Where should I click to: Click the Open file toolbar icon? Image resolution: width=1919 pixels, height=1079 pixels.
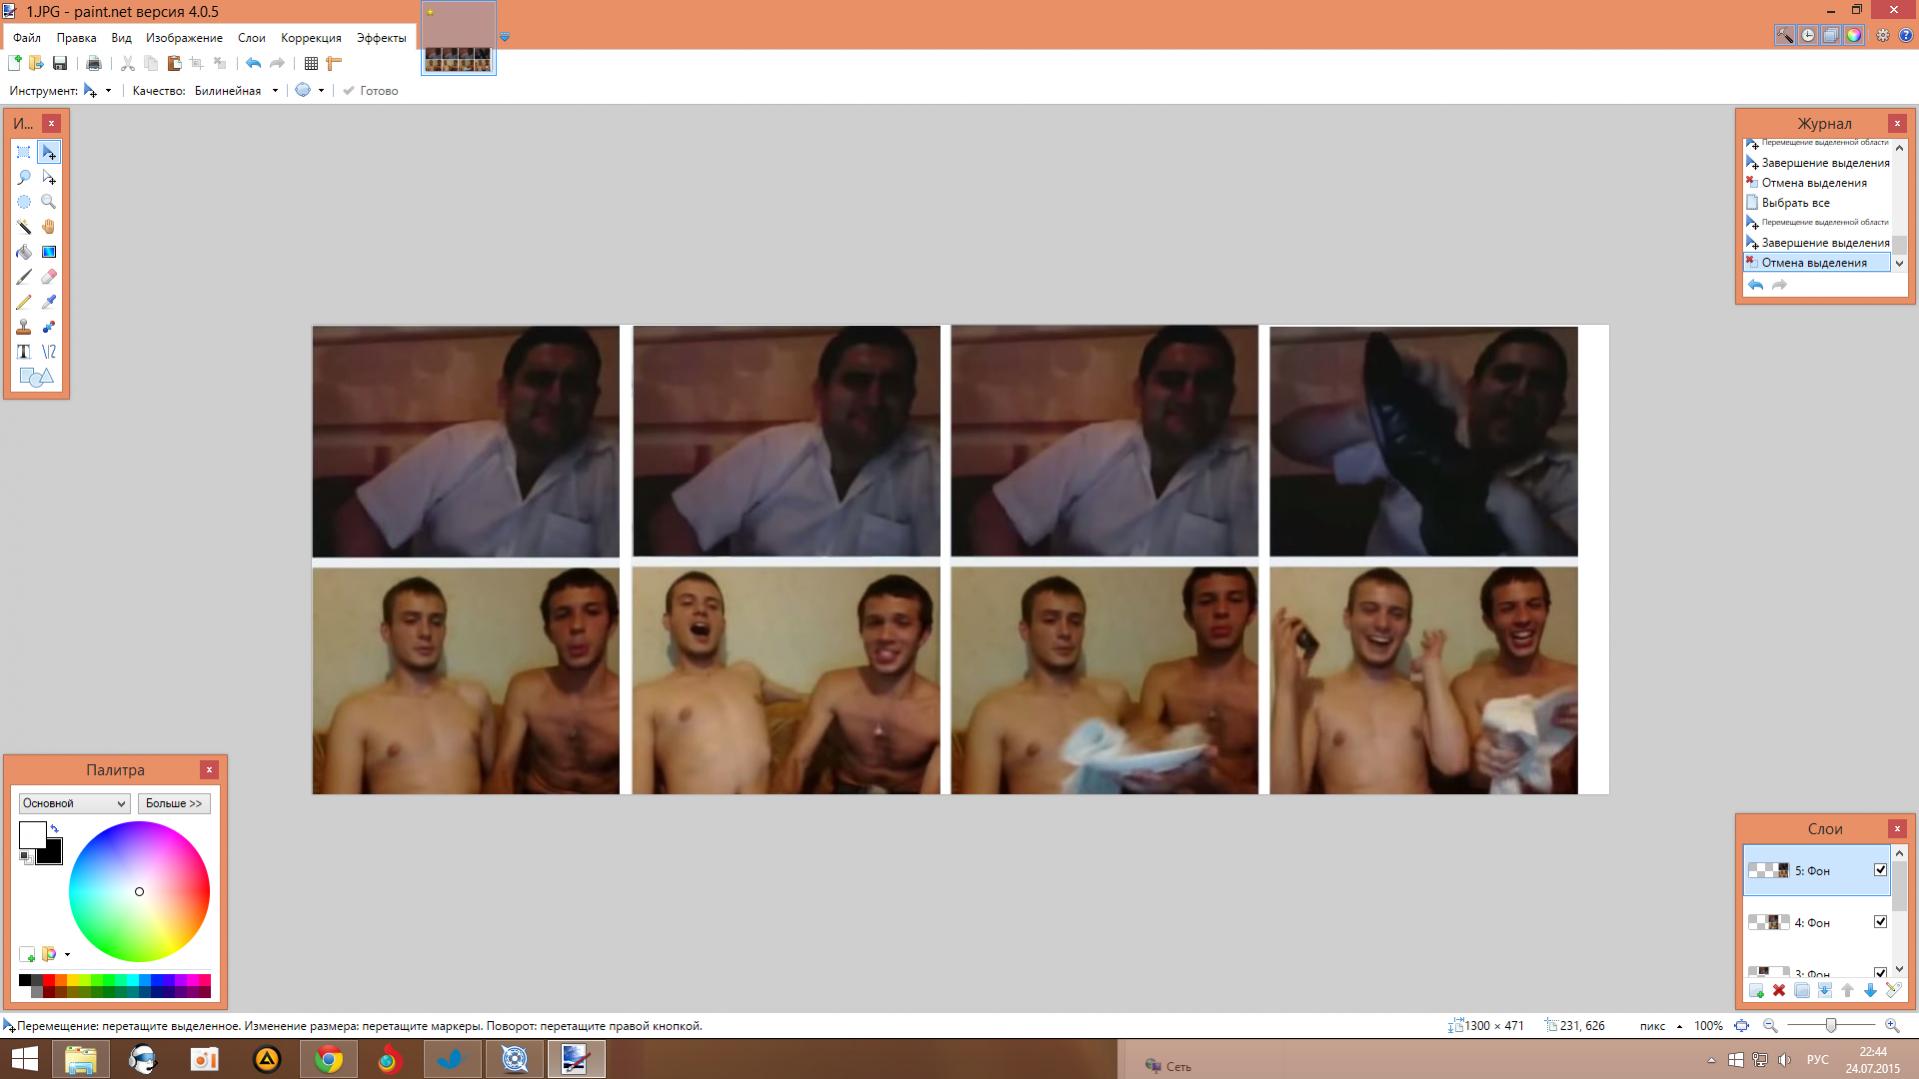click(37, 63)
